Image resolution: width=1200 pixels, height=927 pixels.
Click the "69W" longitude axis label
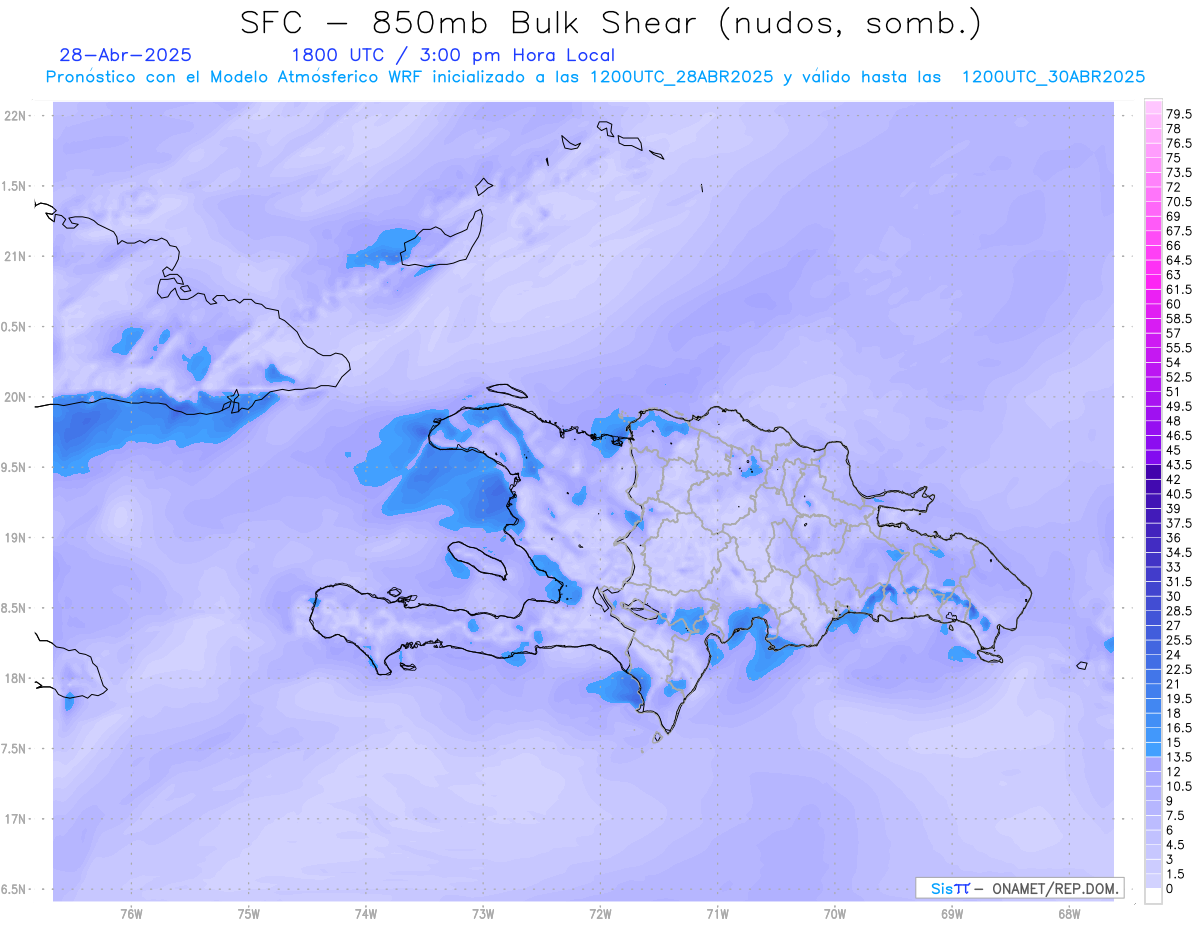click(952, 914)
